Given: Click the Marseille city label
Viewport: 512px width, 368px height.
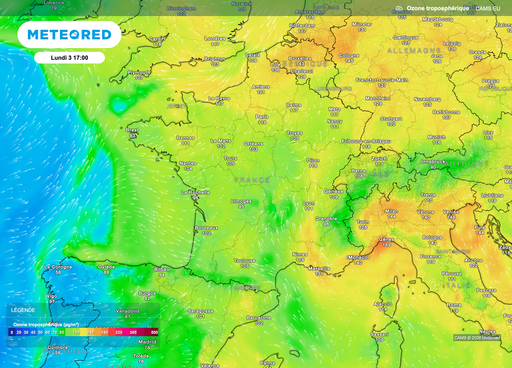Looking at the screenshot, I should 319,268.
